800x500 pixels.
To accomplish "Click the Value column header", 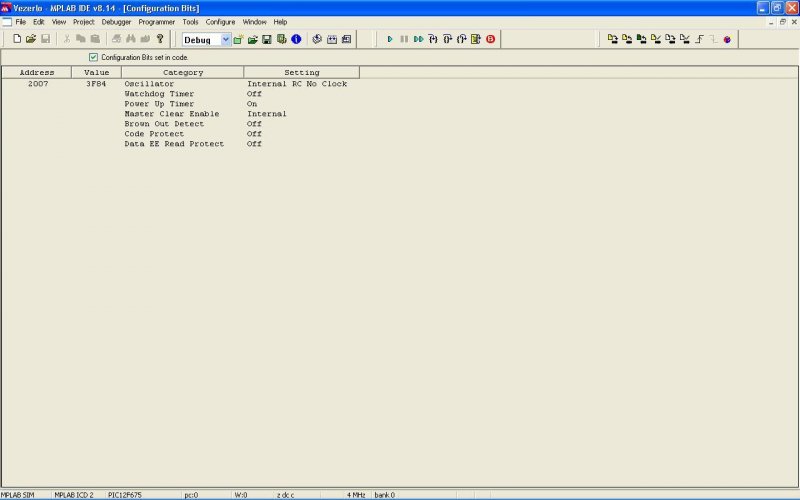I will pyautogui.click(x=96, y=72).
